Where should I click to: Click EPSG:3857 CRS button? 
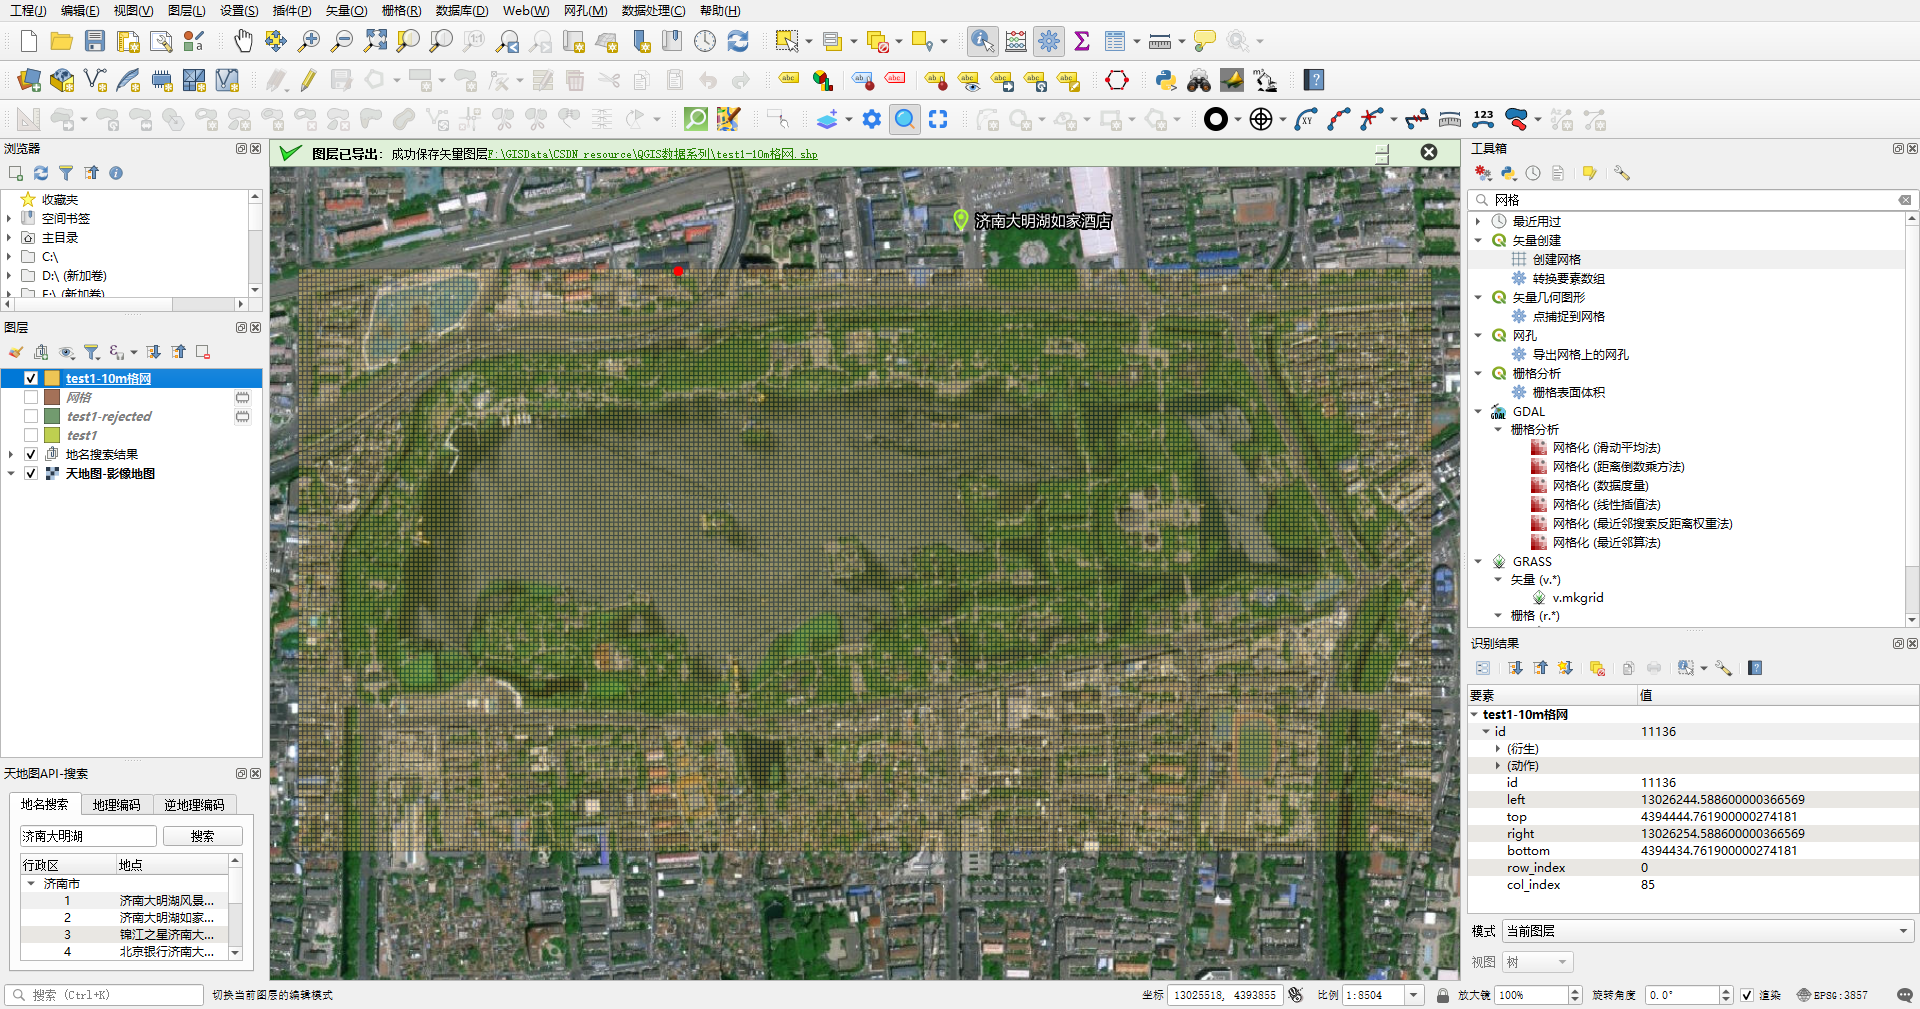[x=1833, y=995]
